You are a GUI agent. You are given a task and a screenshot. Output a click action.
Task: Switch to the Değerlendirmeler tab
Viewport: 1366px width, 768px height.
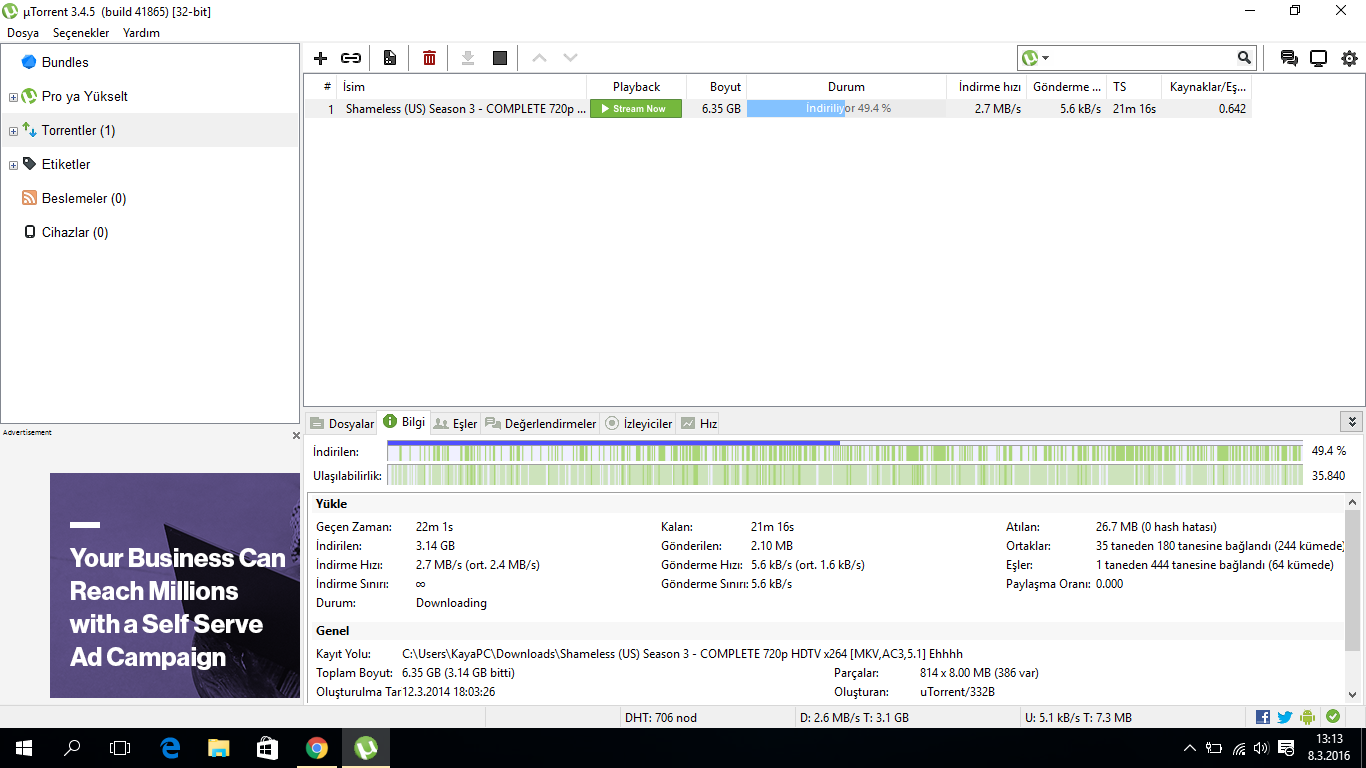tap(541, 423)
